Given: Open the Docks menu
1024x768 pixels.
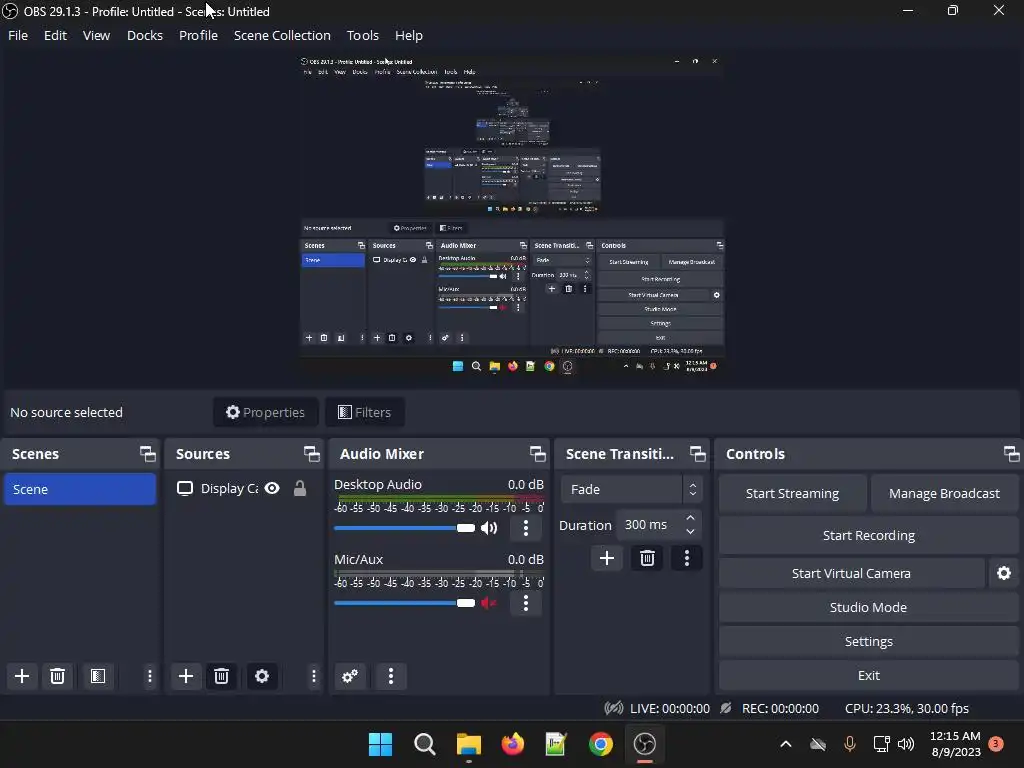Looking at the screenshot, I should pyautogui.click(x=145, y=35).
